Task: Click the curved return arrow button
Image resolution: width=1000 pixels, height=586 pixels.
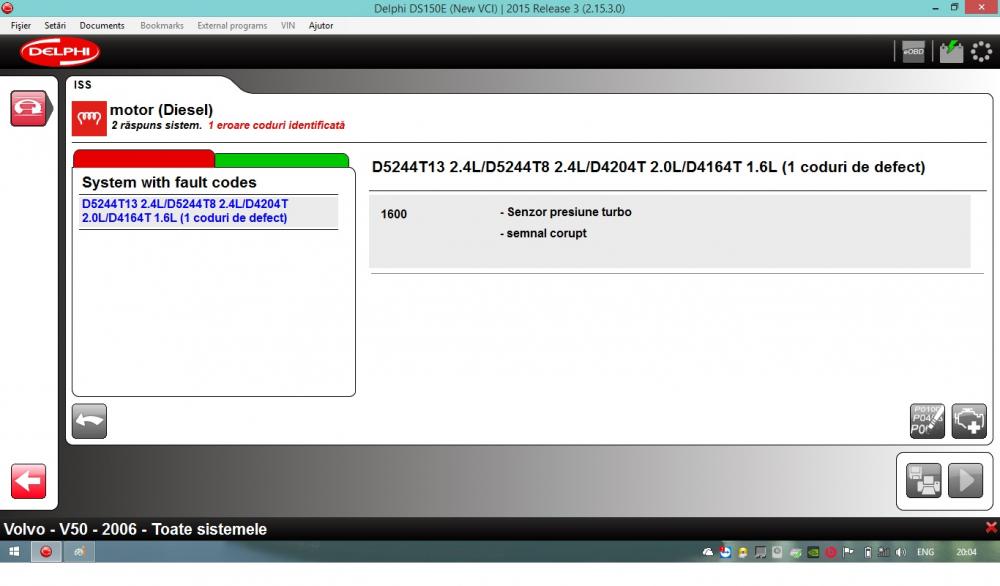Action: [x=89, y=421]
